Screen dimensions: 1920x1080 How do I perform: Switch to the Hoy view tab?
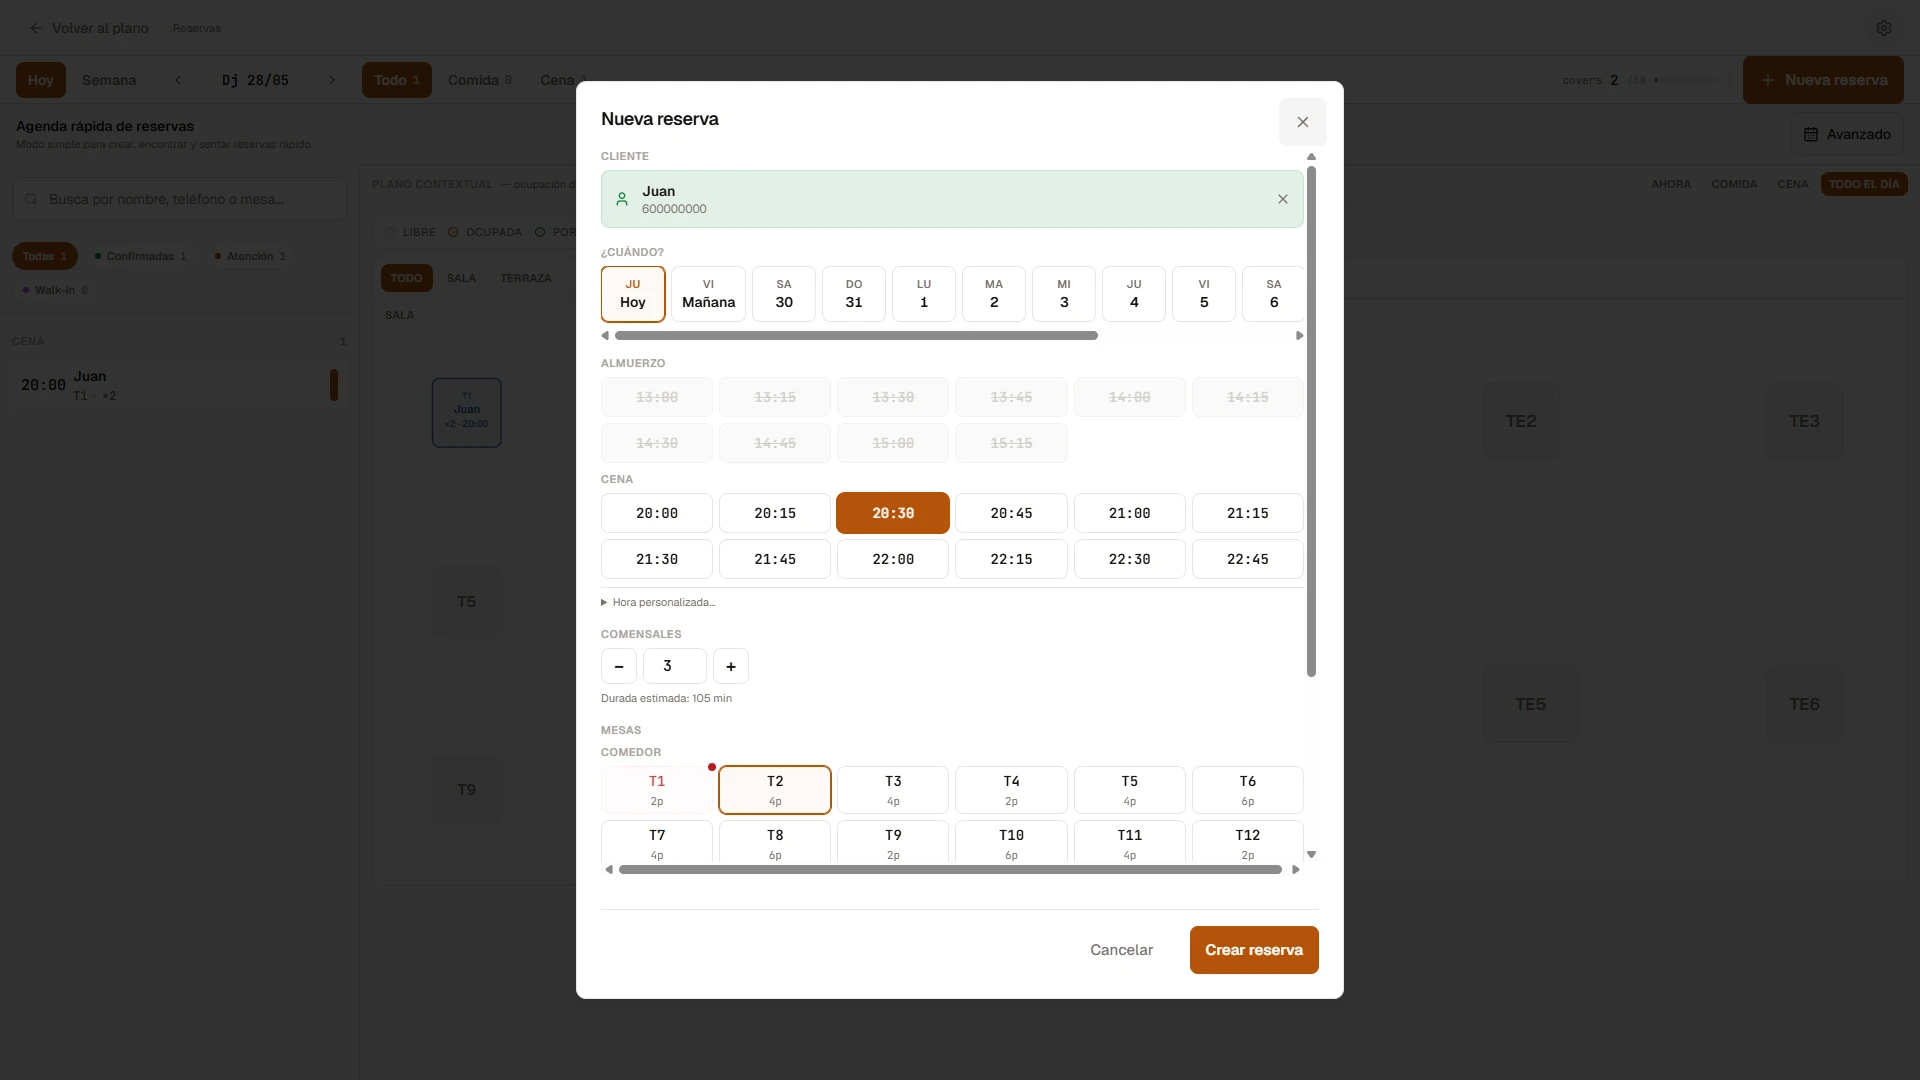point(41,80)
